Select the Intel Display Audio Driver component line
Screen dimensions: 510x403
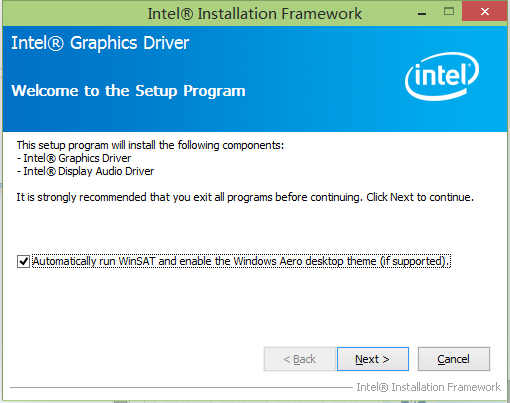(x=85, y=171)
